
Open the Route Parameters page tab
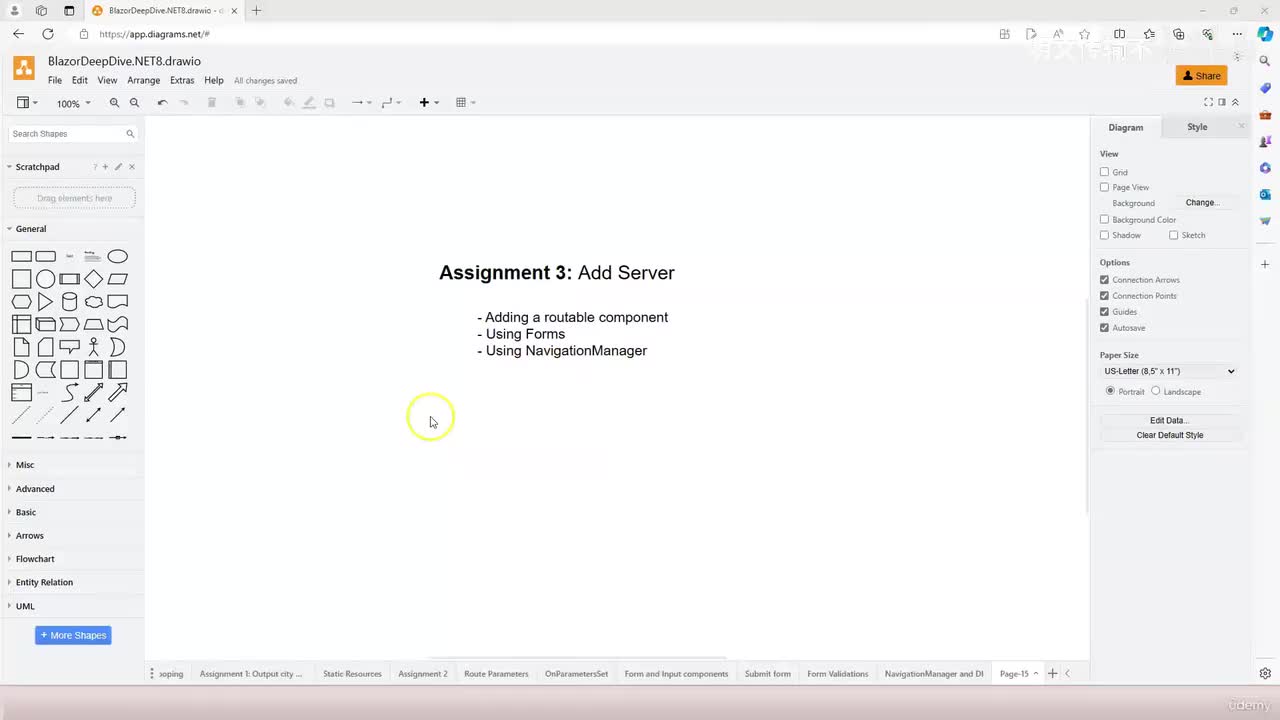click(496, 674)
